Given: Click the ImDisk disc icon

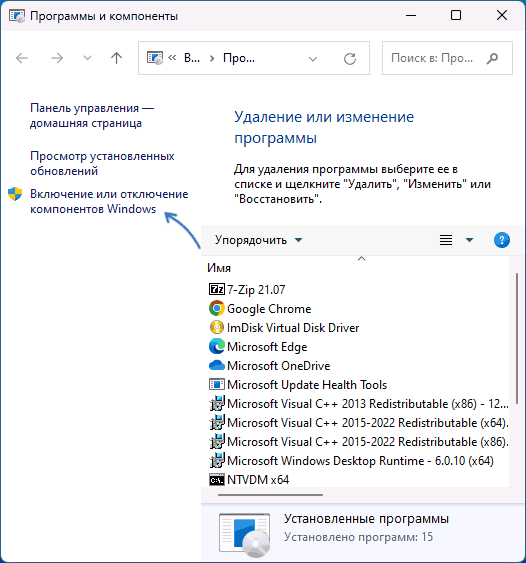Looking at the screenshot, I should tap(217, 327).
